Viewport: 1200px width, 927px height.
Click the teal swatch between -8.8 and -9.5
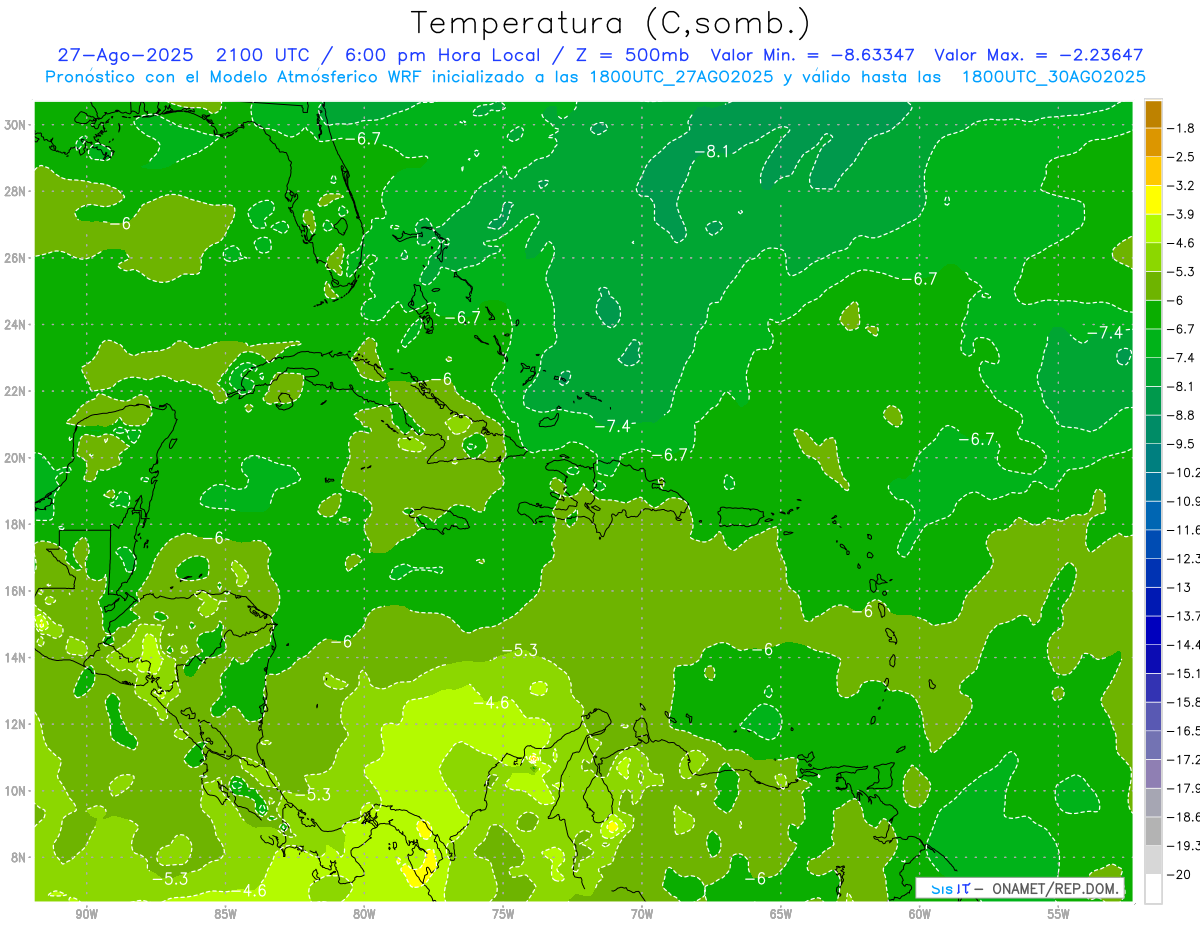pyautogui.click(x=1153, y=429)
